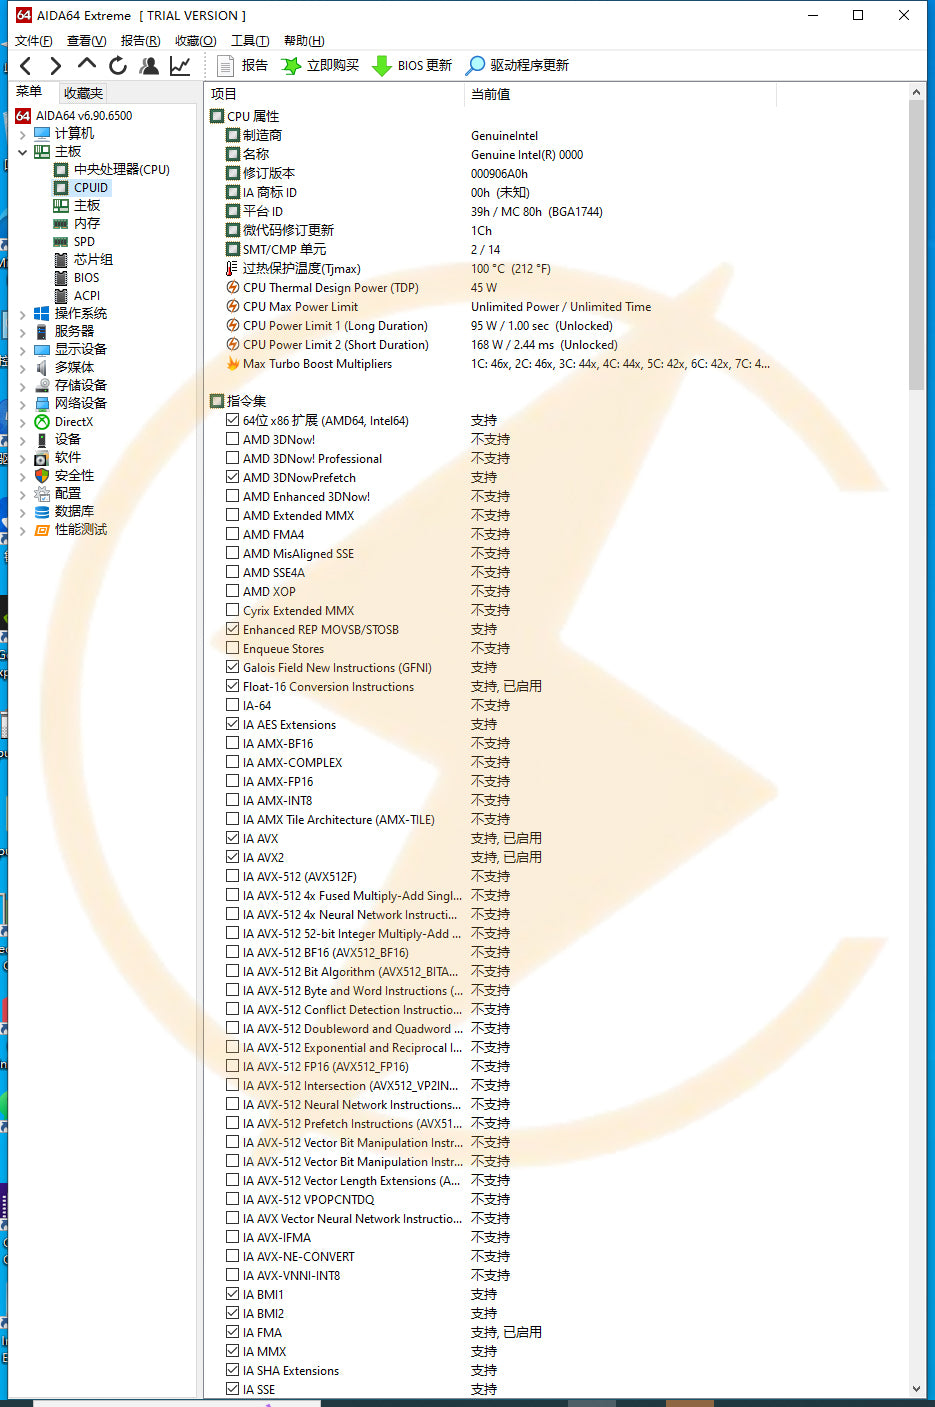Click the forward navigation arrow
The image size is (935, 1407).
(x=56, y=66)
